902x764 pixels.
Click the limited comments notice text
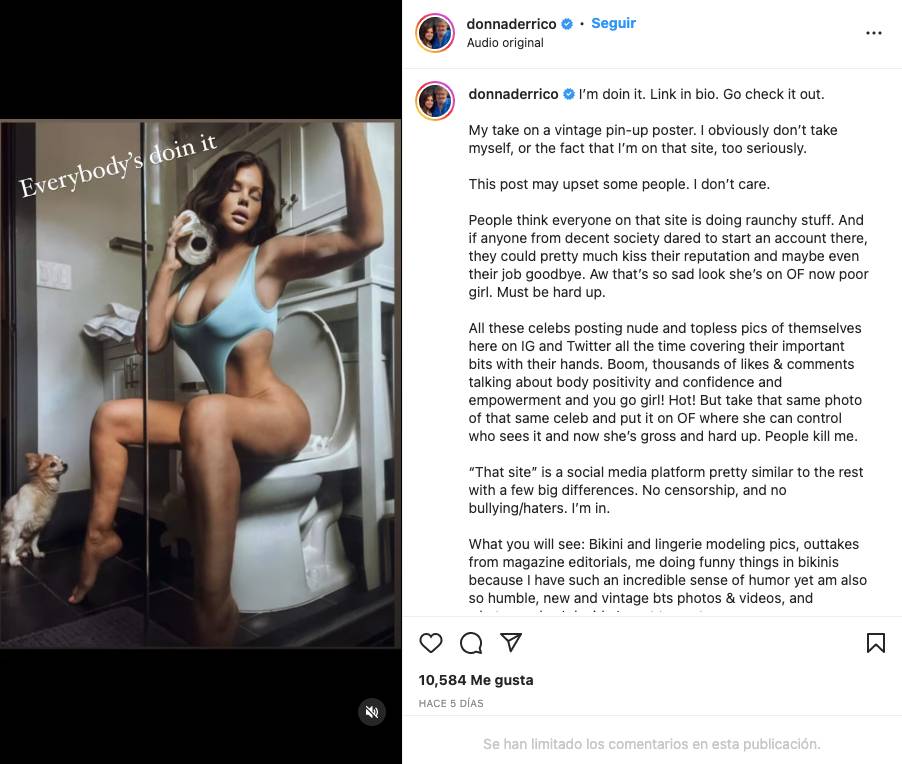pyautogui.click(x=651, y=744)
